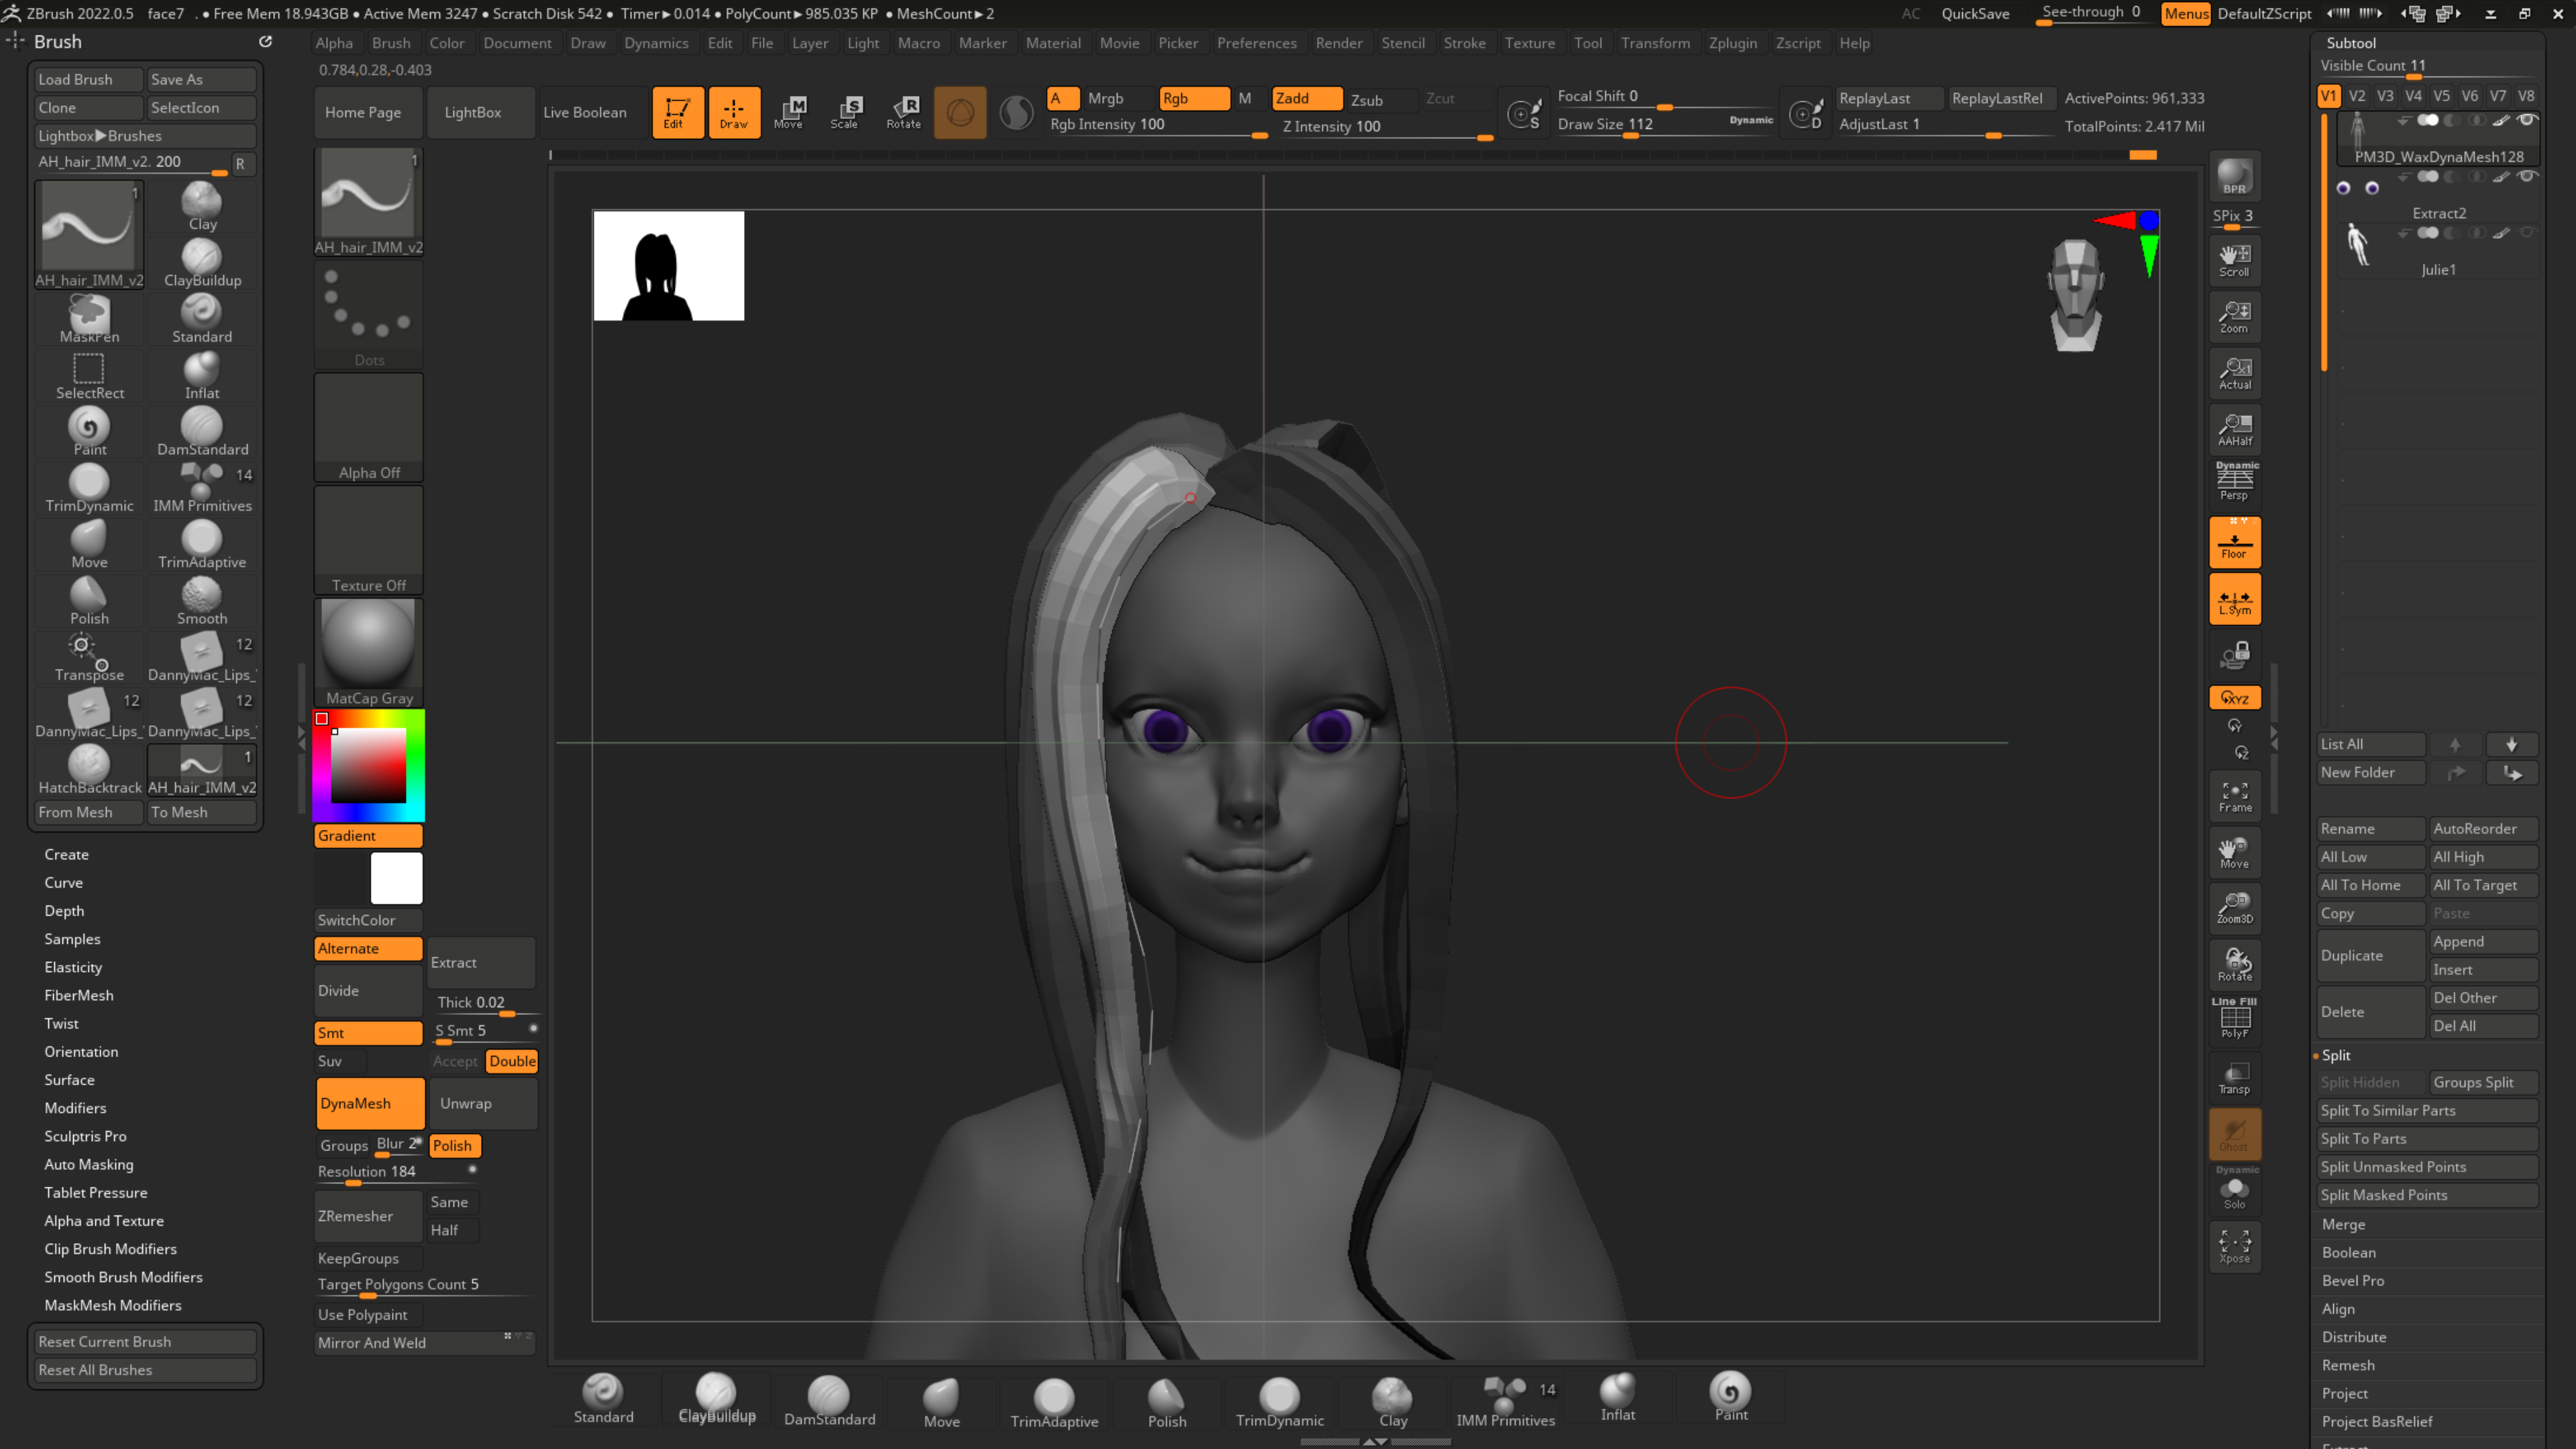The width and height of the screenshot is (2576, 1449).
Task: Click the DynaMesh button
Action: 369,1103
